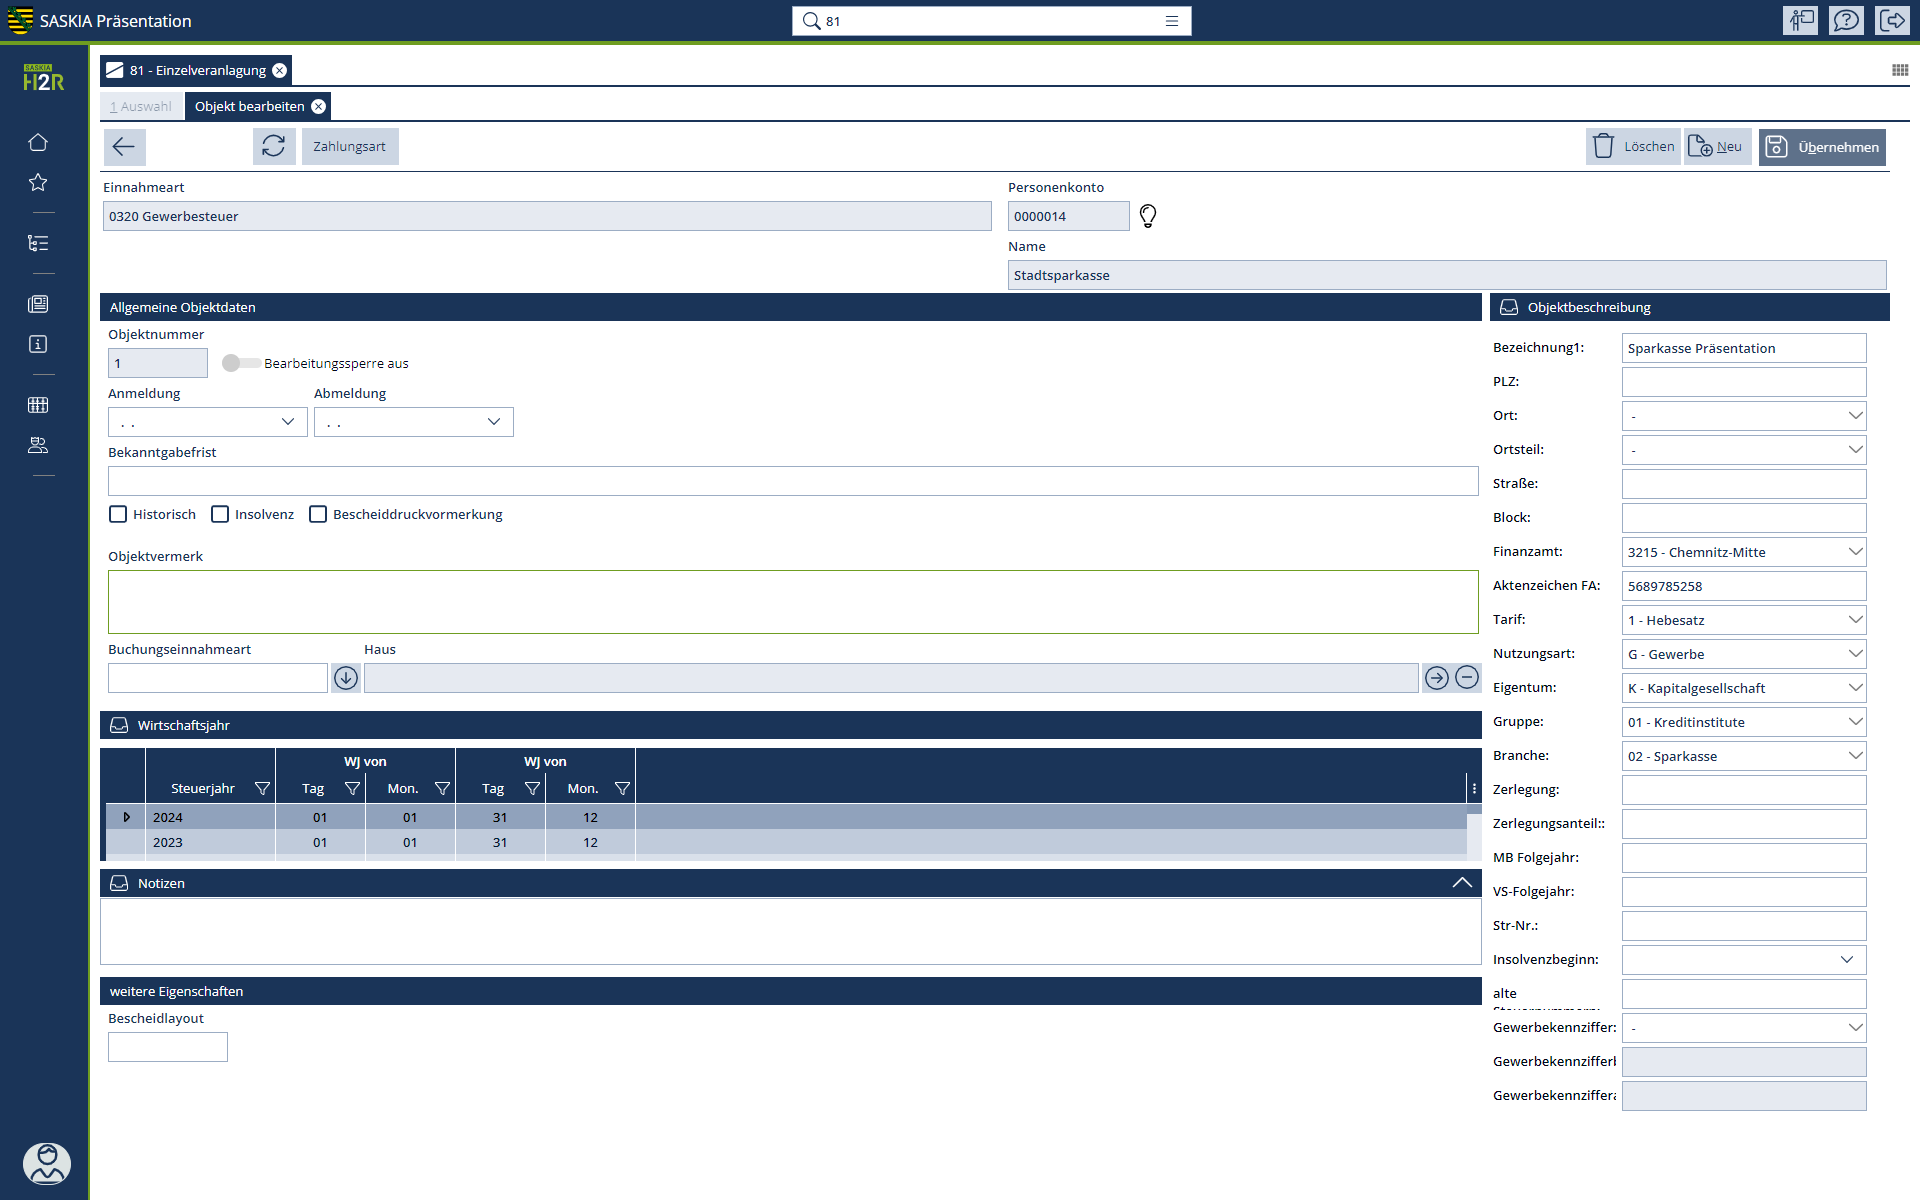1920x1200 pixels.
Task: Click the Übernehmen button
Action: pyautogui.click(x=1822, y=147)
